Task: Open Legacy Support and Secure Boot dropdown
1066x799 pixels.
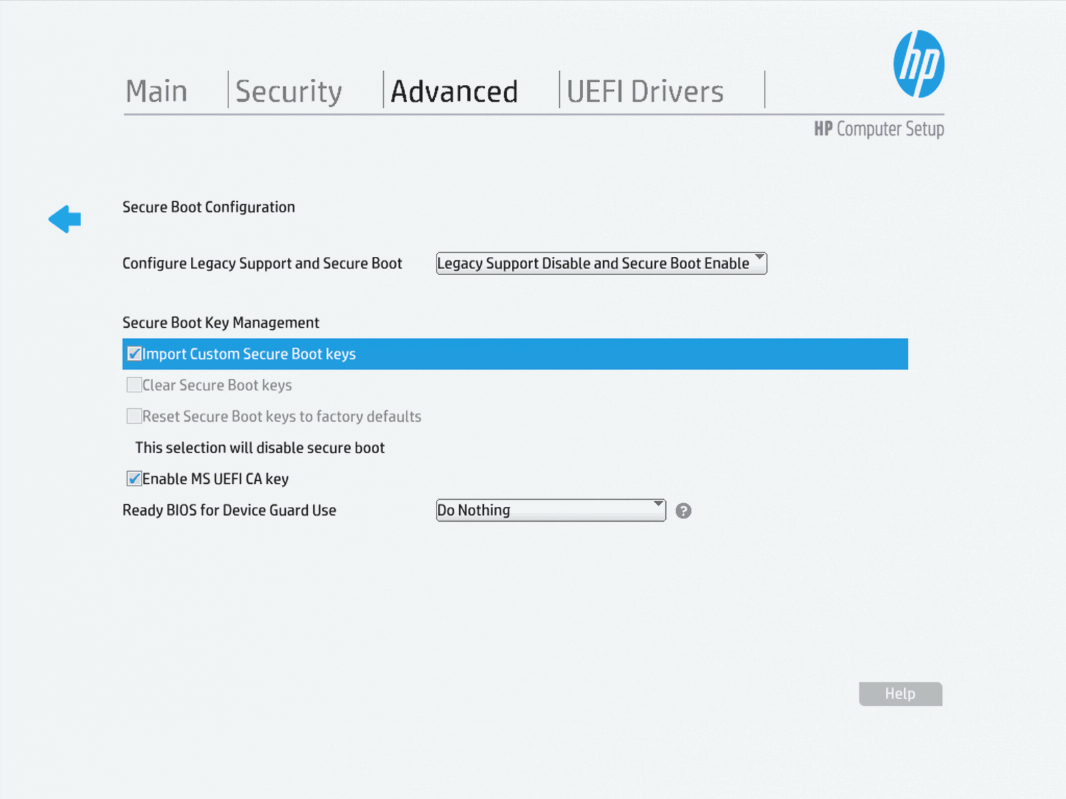Action: tap(601, 263)
